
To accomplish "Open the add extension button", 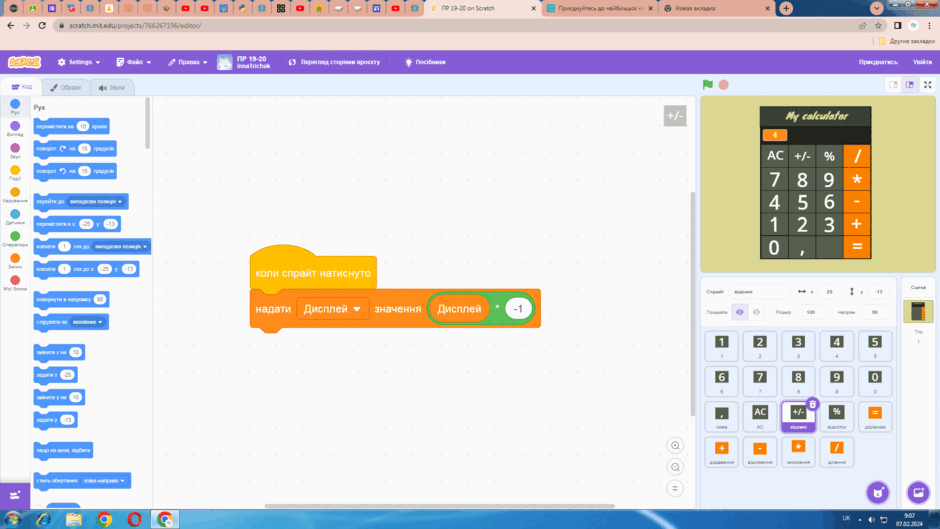I will (15, 495).
